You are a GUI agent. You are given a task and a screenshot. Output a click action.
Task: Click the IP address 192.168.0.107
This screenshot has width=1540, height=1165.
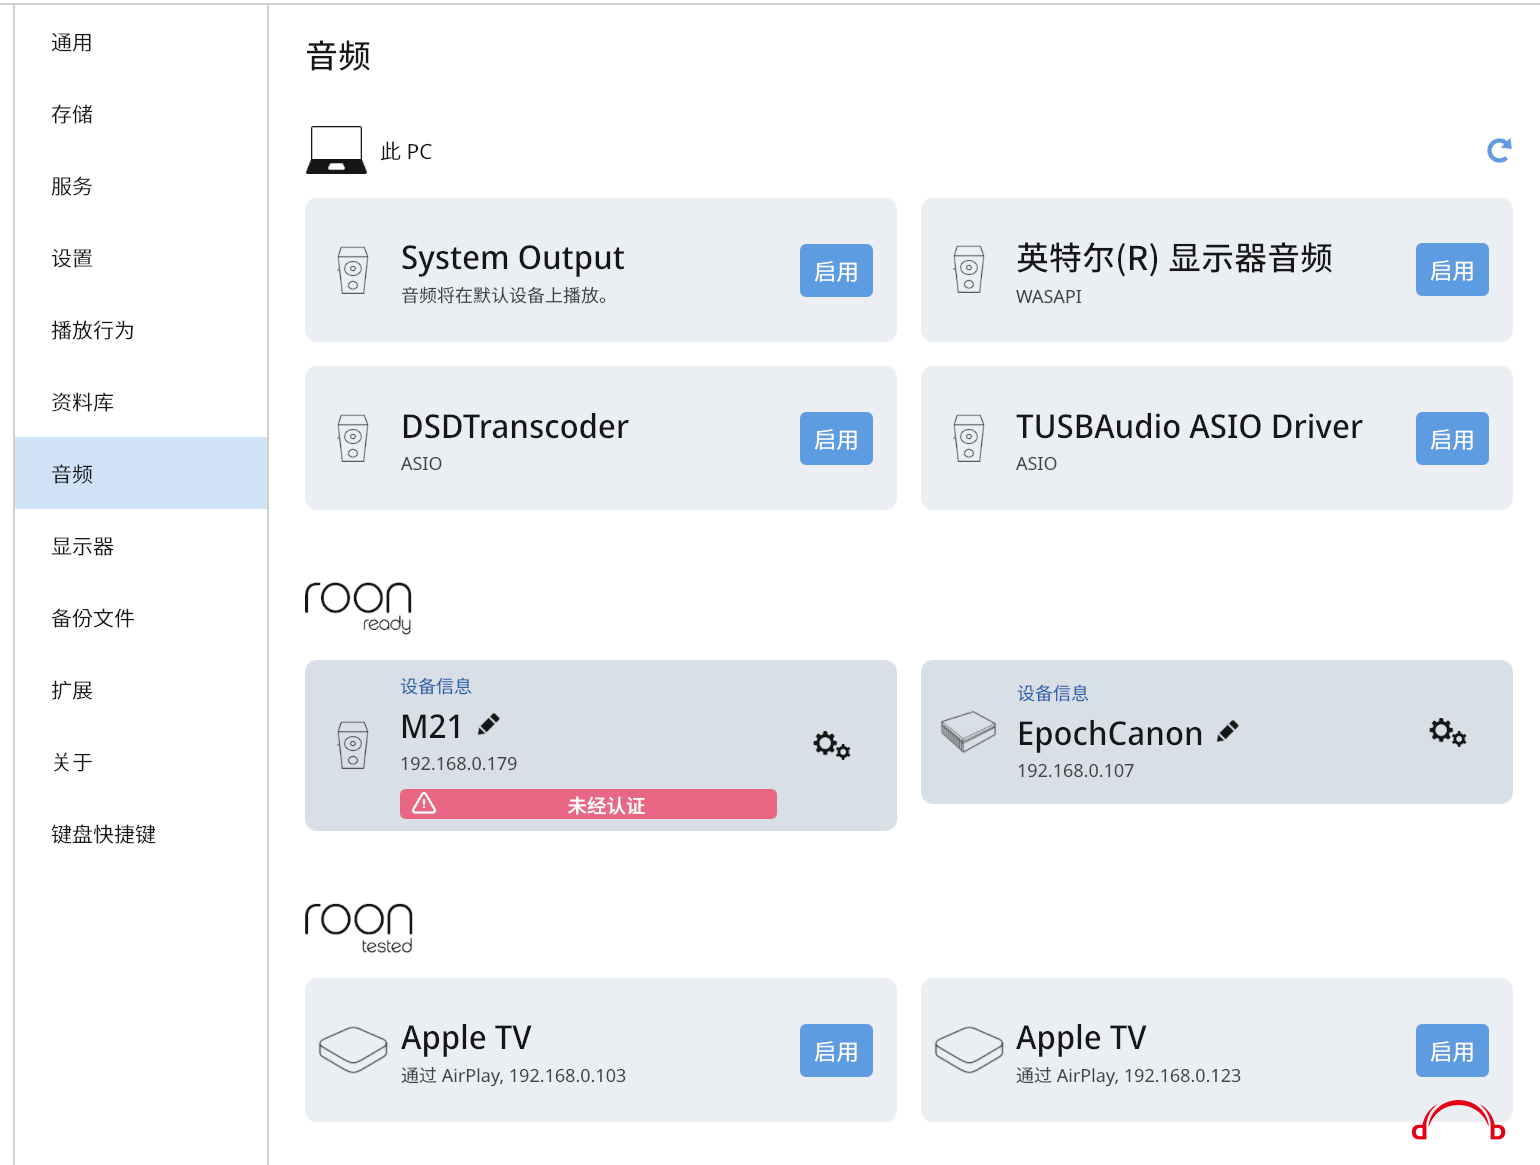coord(1075,770)
